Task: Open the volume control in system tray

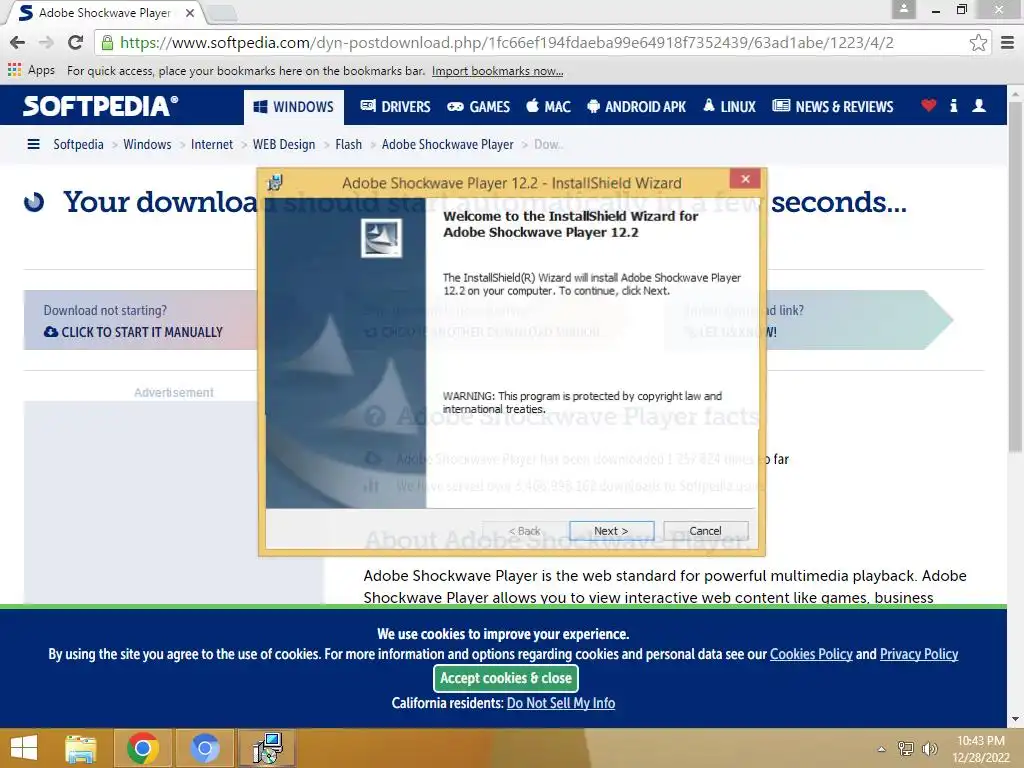Action: pyautogui.click(x=929, y=748)
